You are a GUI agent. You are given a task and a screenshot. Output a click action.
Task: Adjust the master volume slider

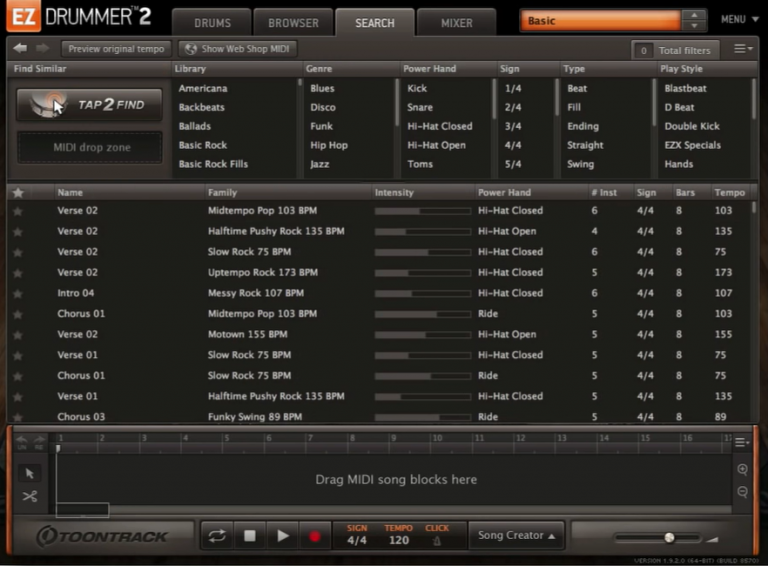click(x=669, y=538)
